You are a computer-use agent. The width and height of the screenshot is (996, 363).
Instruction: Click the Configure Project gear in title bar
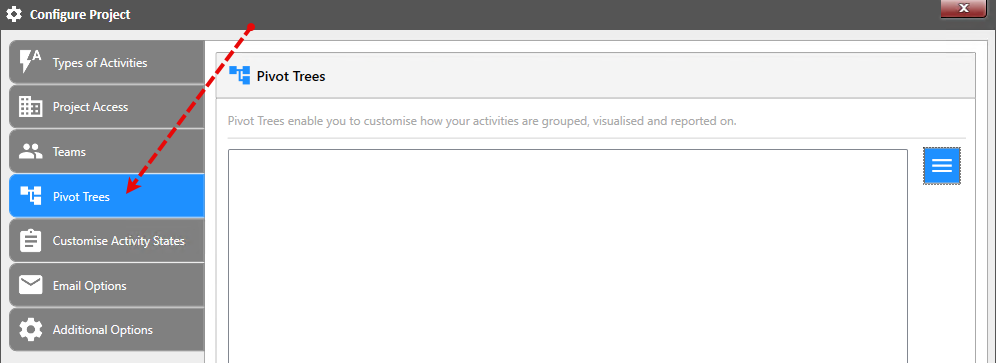click(x=13, y=14)
